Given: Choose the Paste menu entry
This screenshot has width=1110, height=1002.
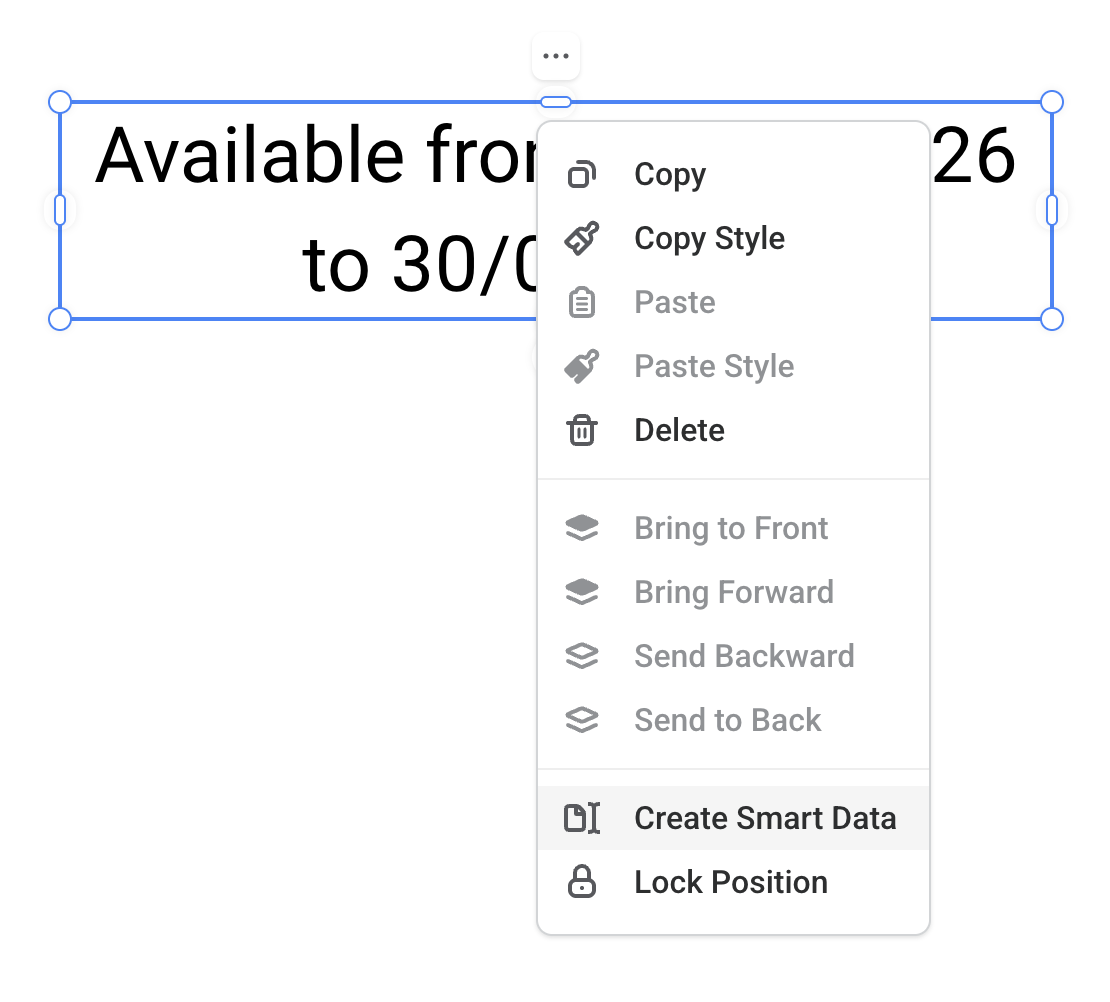Looking at the screenshot, I should point(733,302).
